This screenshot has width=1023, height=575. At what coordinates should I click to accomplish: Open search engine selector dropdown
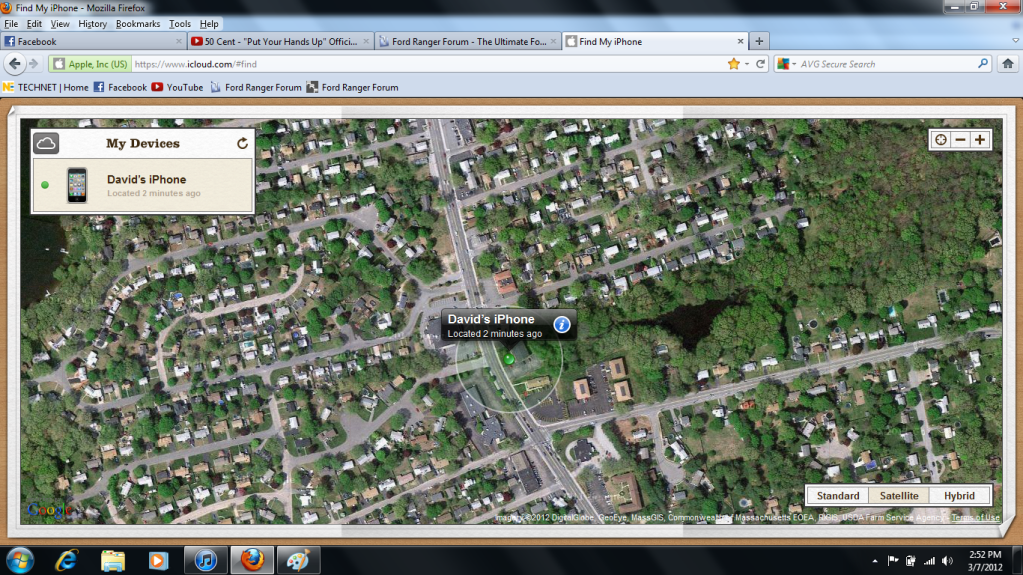coord(786,64)
